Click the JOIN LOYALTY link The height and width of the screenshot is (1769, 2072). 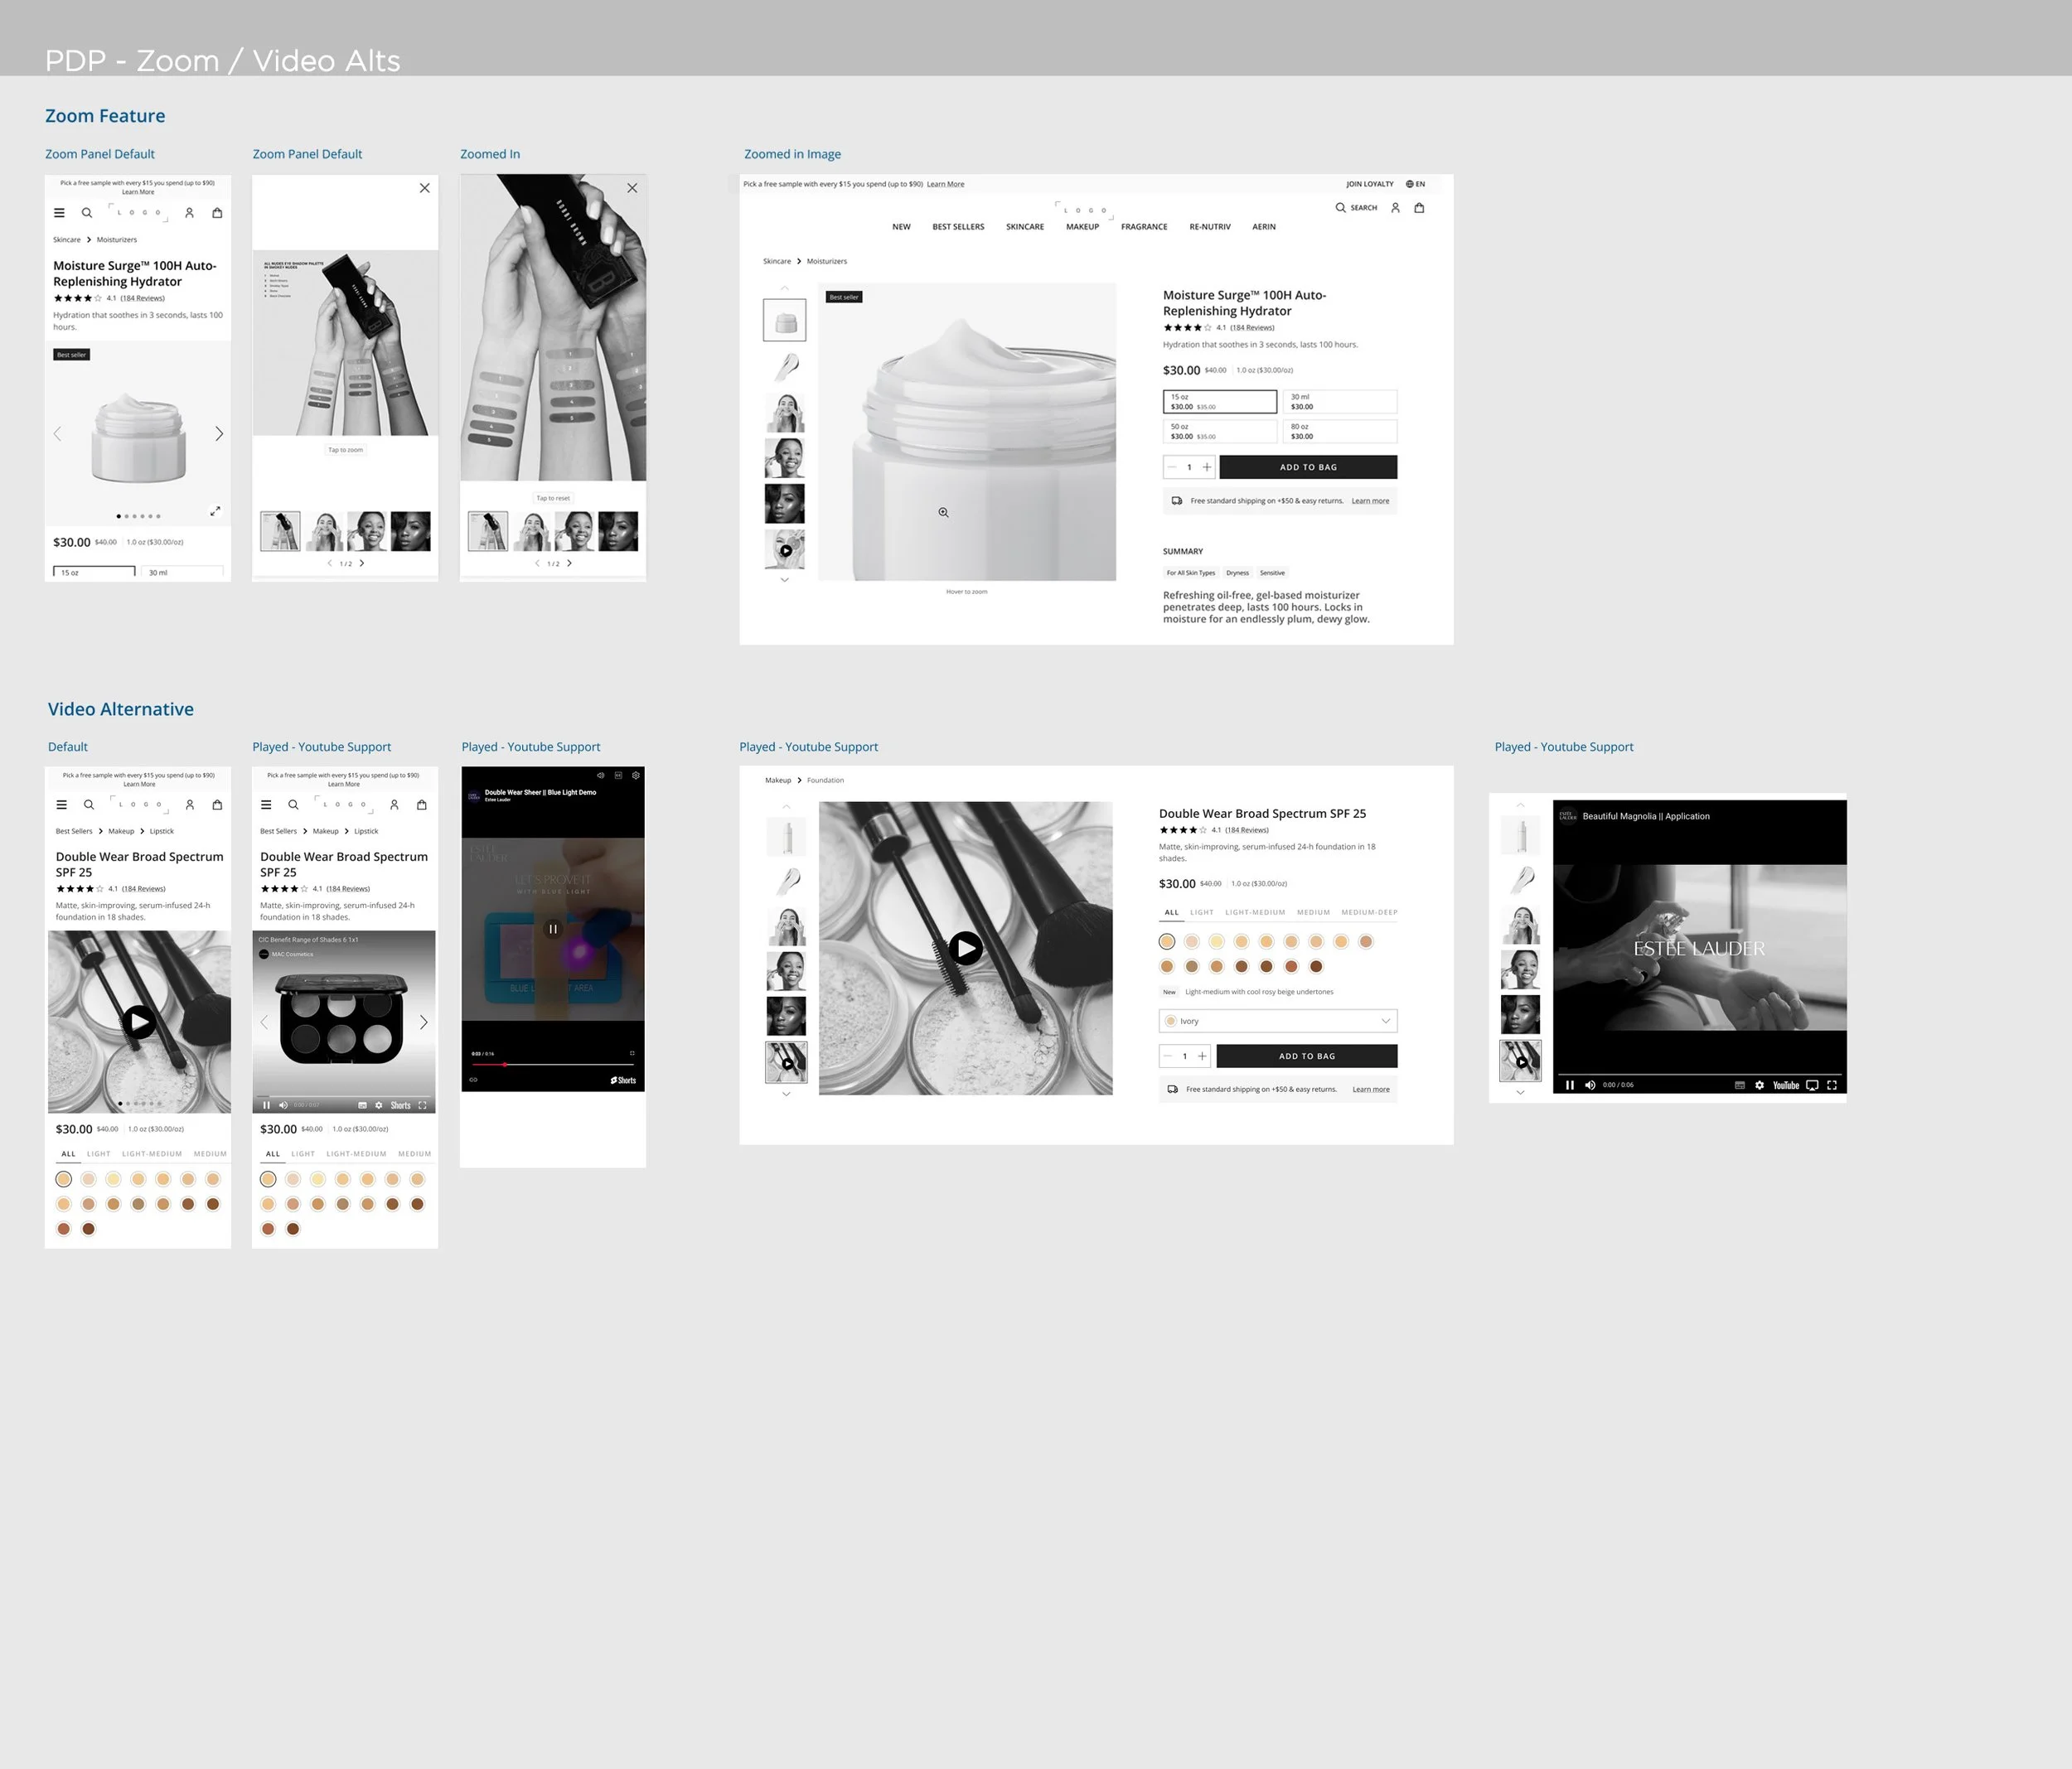(1368, 184)
